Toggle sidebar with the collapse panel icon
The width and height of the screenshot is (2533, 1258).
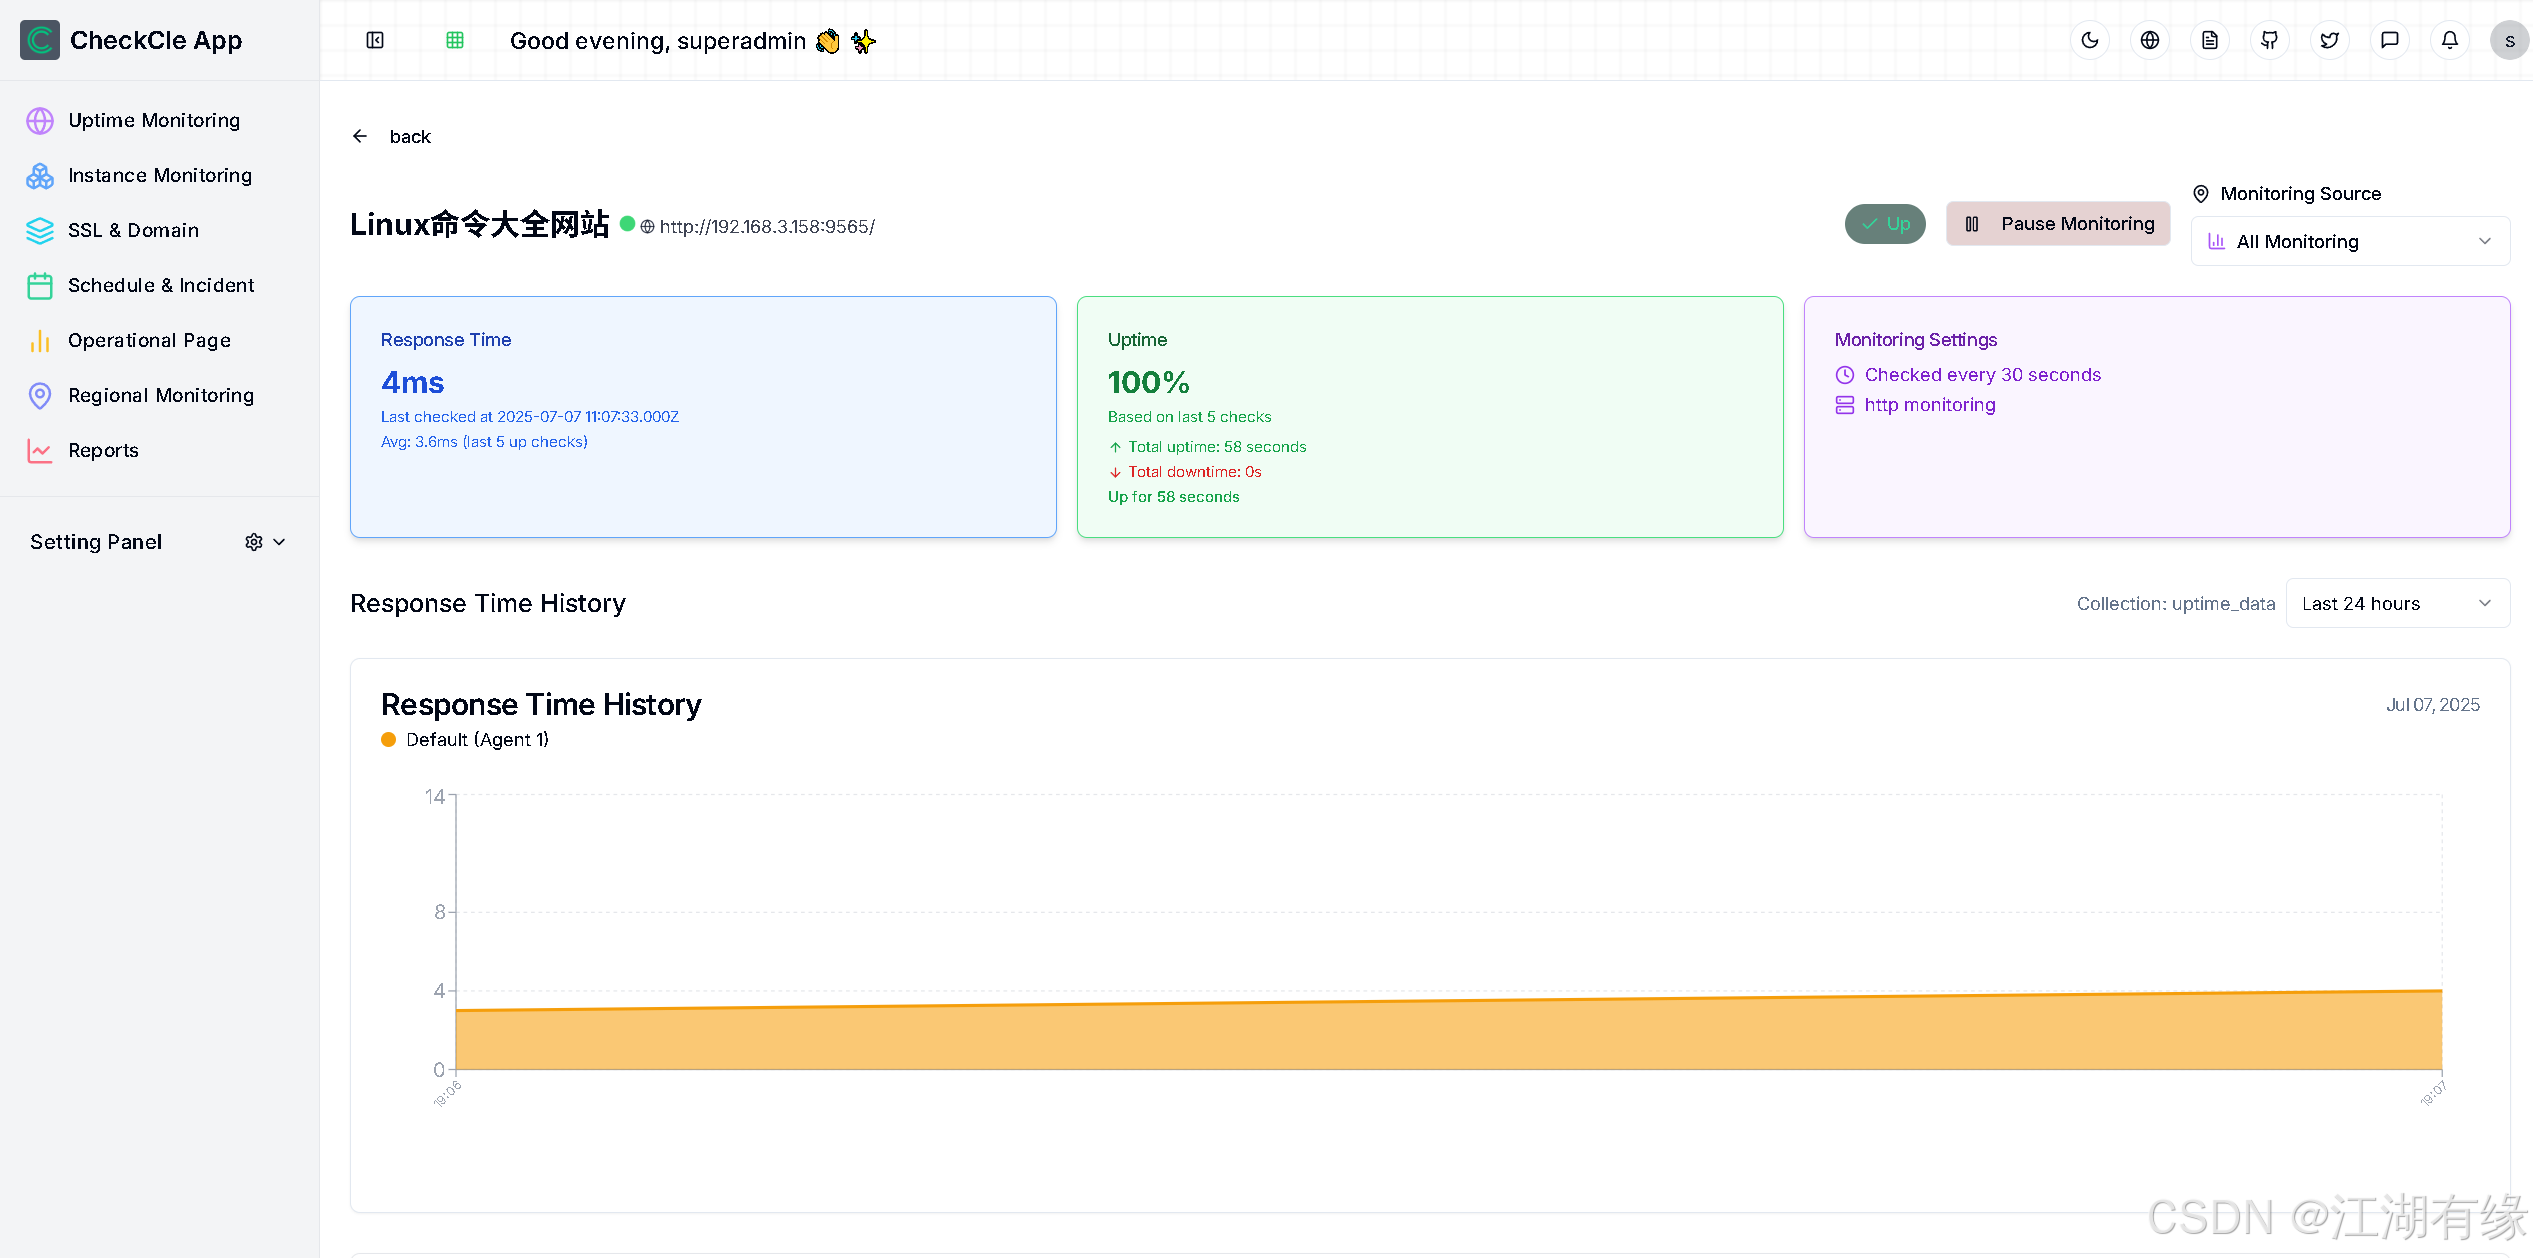[375, 40]
